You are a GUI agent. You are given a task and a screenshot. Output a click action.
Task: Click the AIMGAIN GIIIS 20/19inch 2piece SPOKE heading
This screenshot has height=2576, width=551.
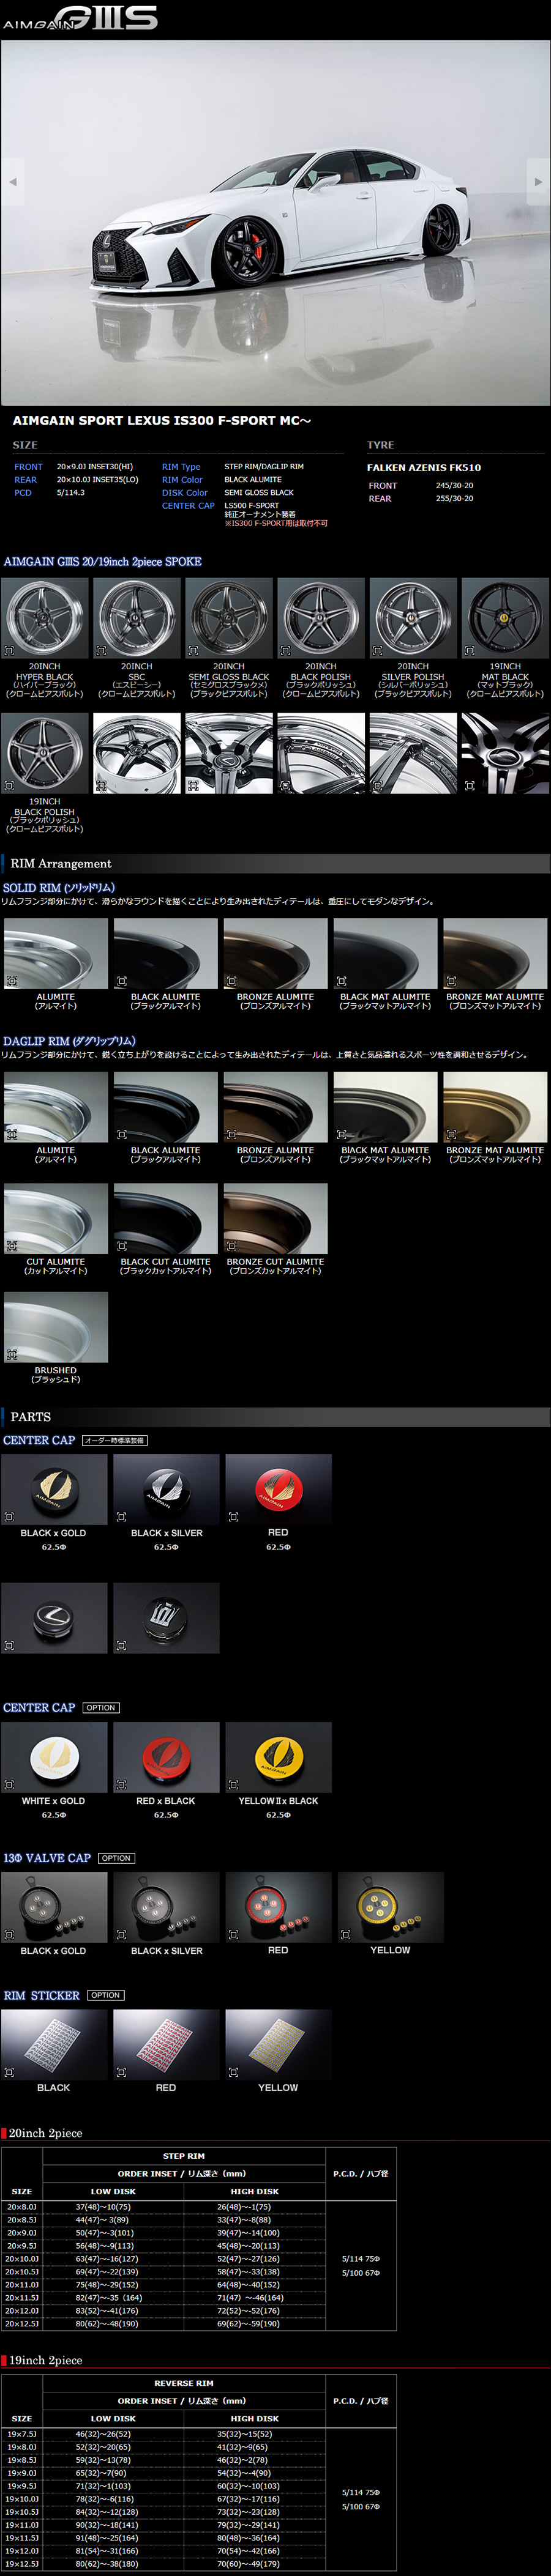[x=103, y=562]
